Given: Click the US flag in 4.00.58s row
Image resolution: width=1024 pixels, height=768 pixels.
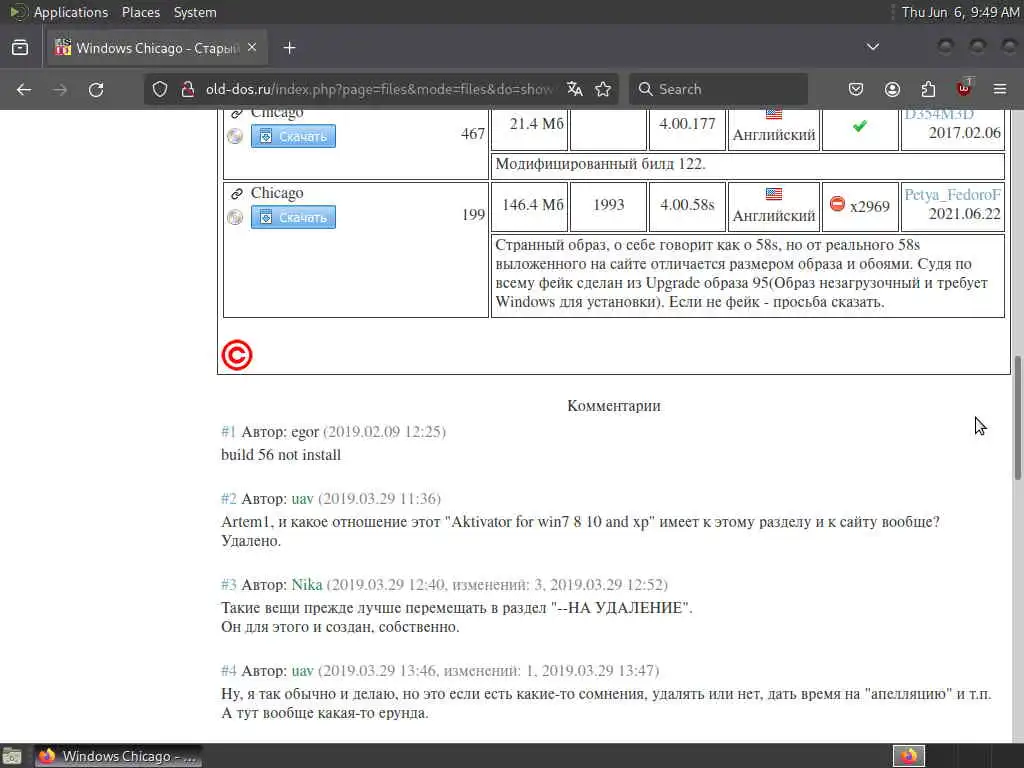Looking at the screenshot, I should click(x=774, y=194).
